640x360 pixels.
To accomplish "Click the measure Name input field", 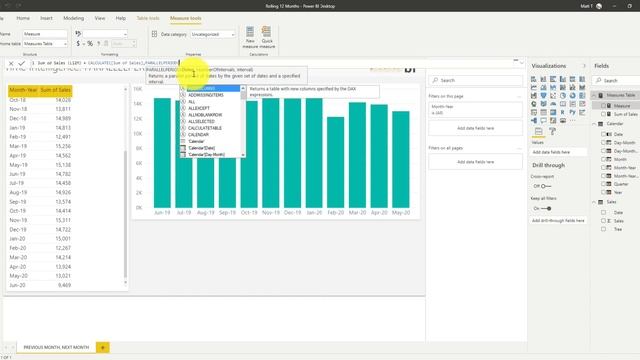I will tap(45, 34).
